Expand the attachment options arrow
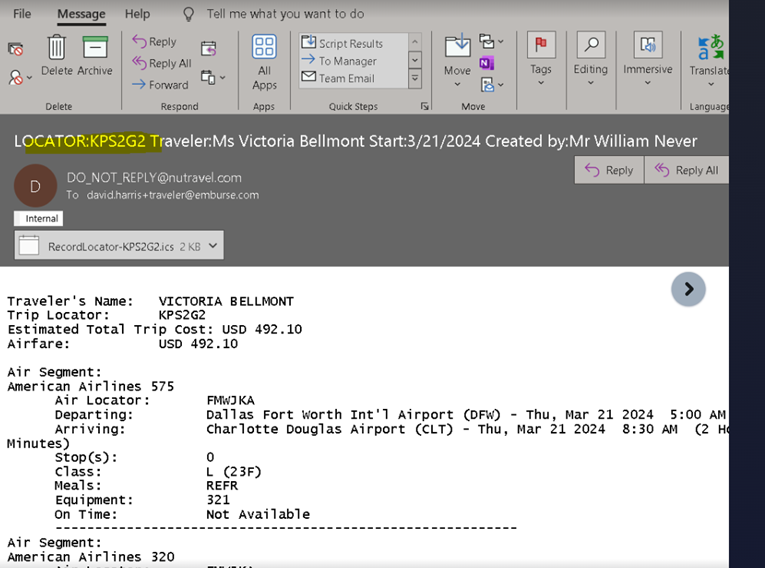The height and width of the screenshot is (568, 765). point(213,245)
